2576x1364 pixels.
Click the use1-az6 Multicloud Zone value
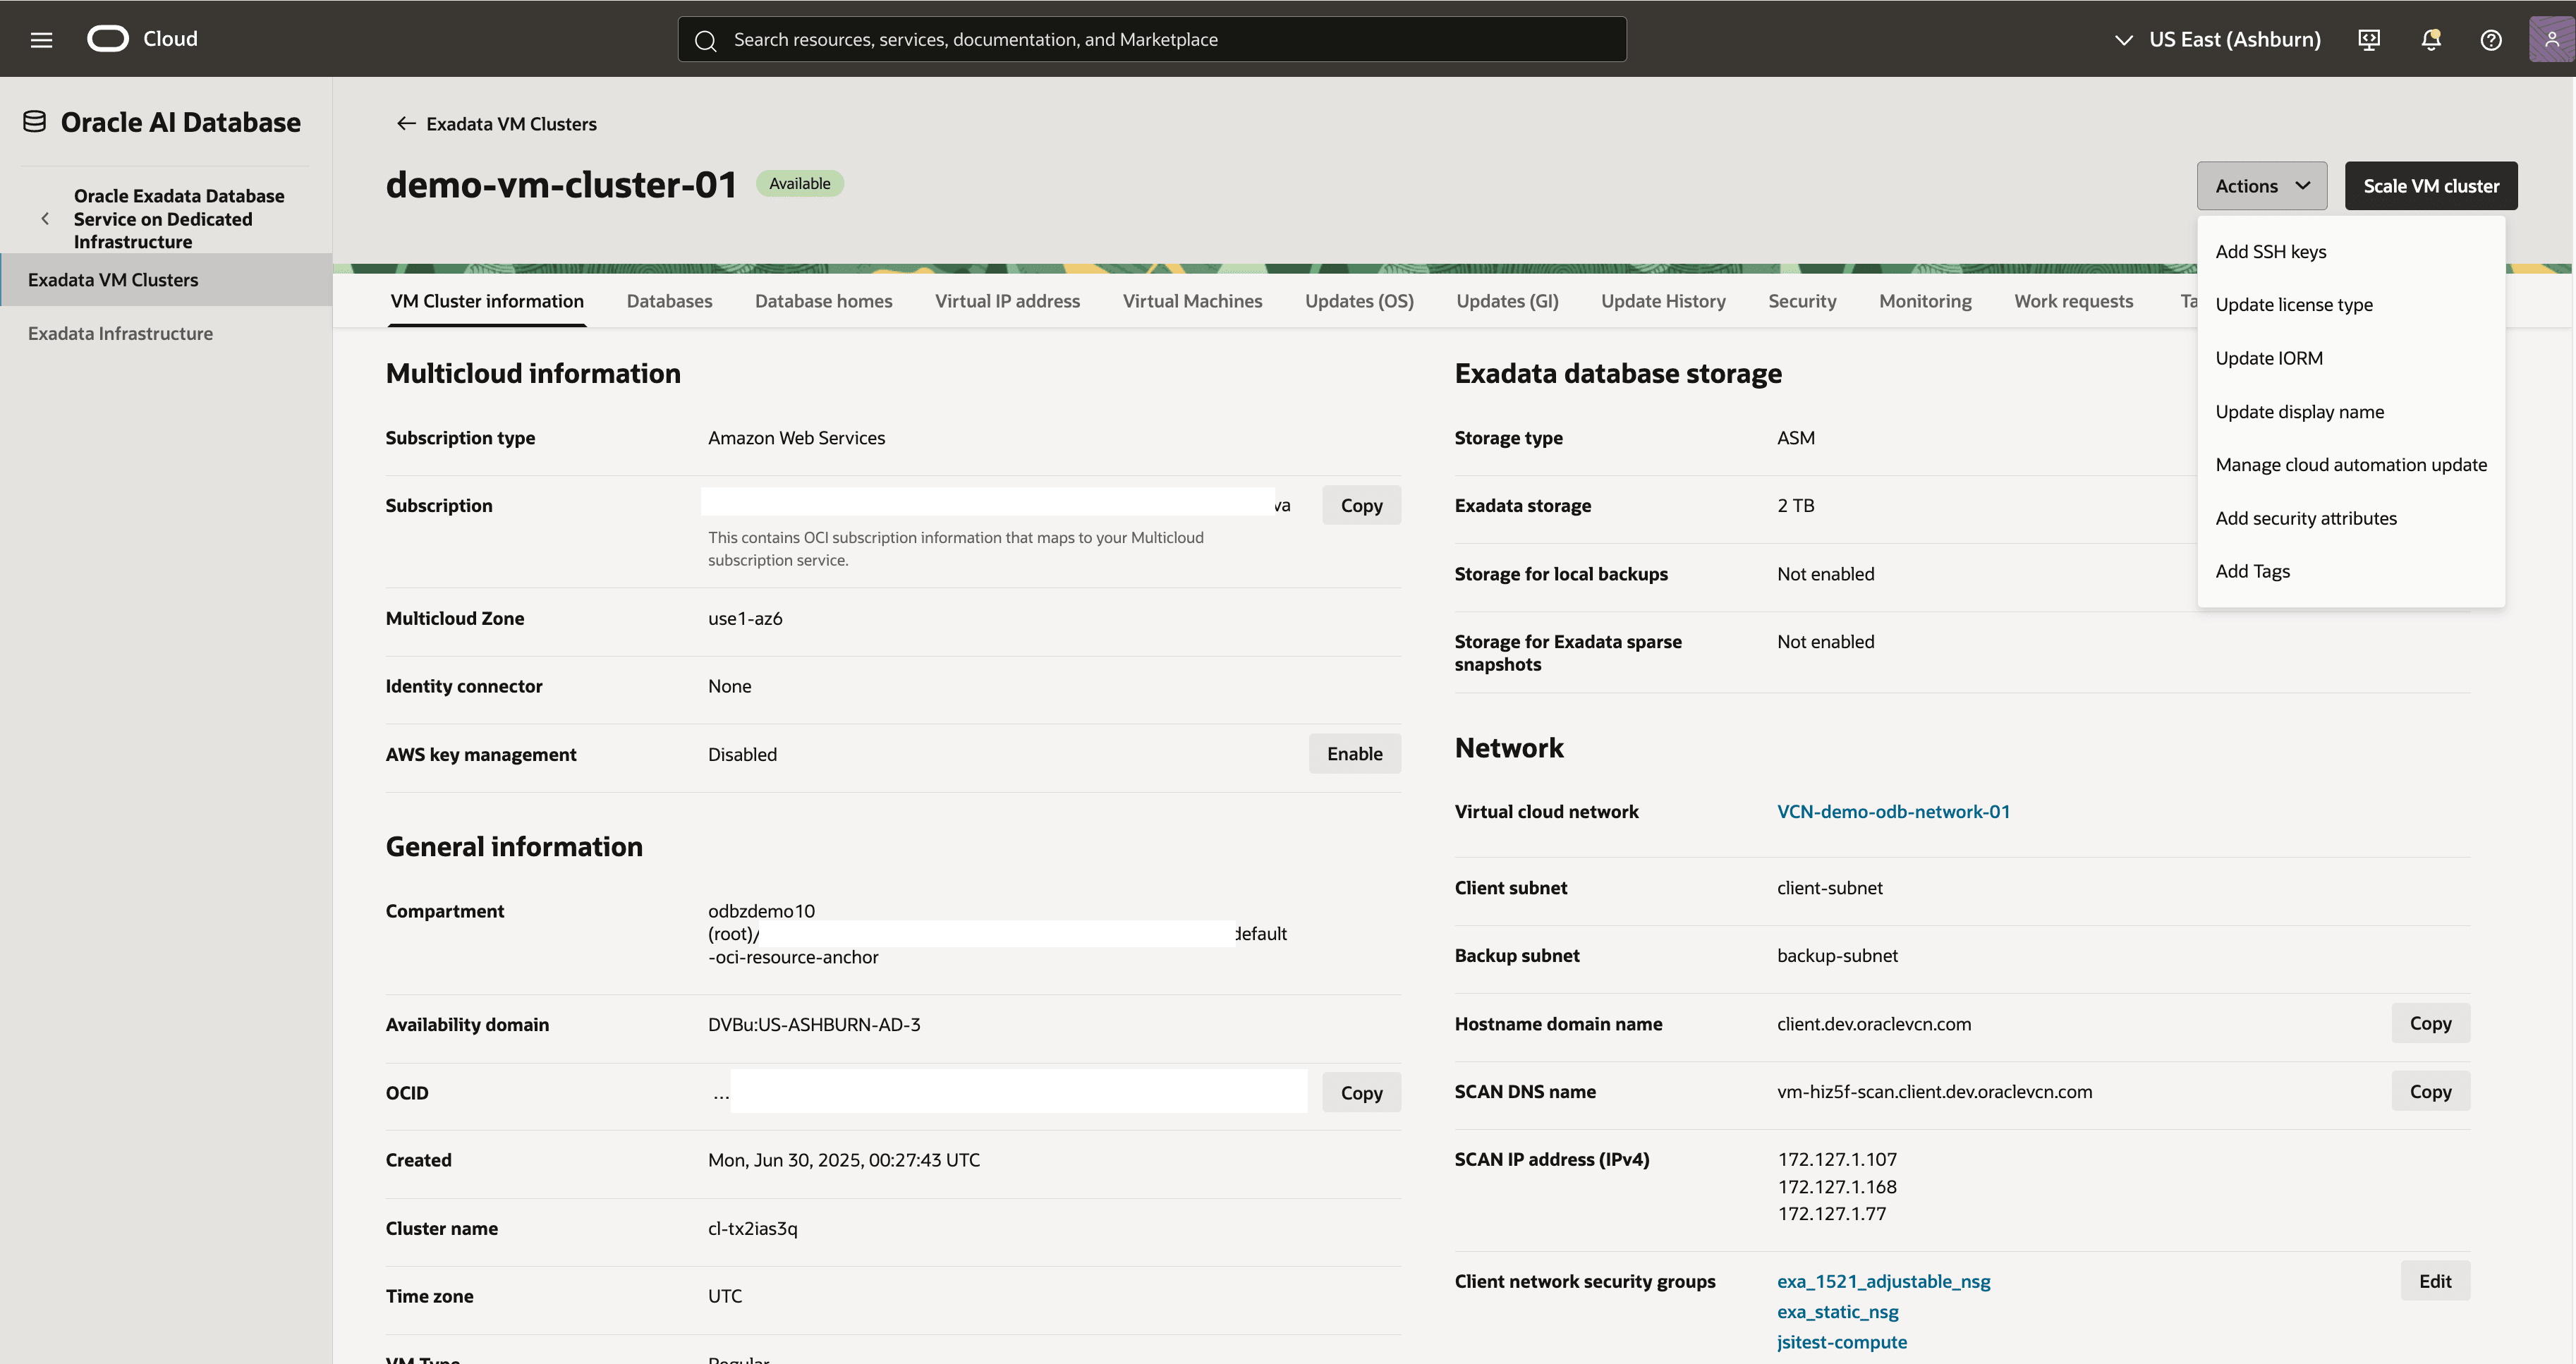point(745,618)
